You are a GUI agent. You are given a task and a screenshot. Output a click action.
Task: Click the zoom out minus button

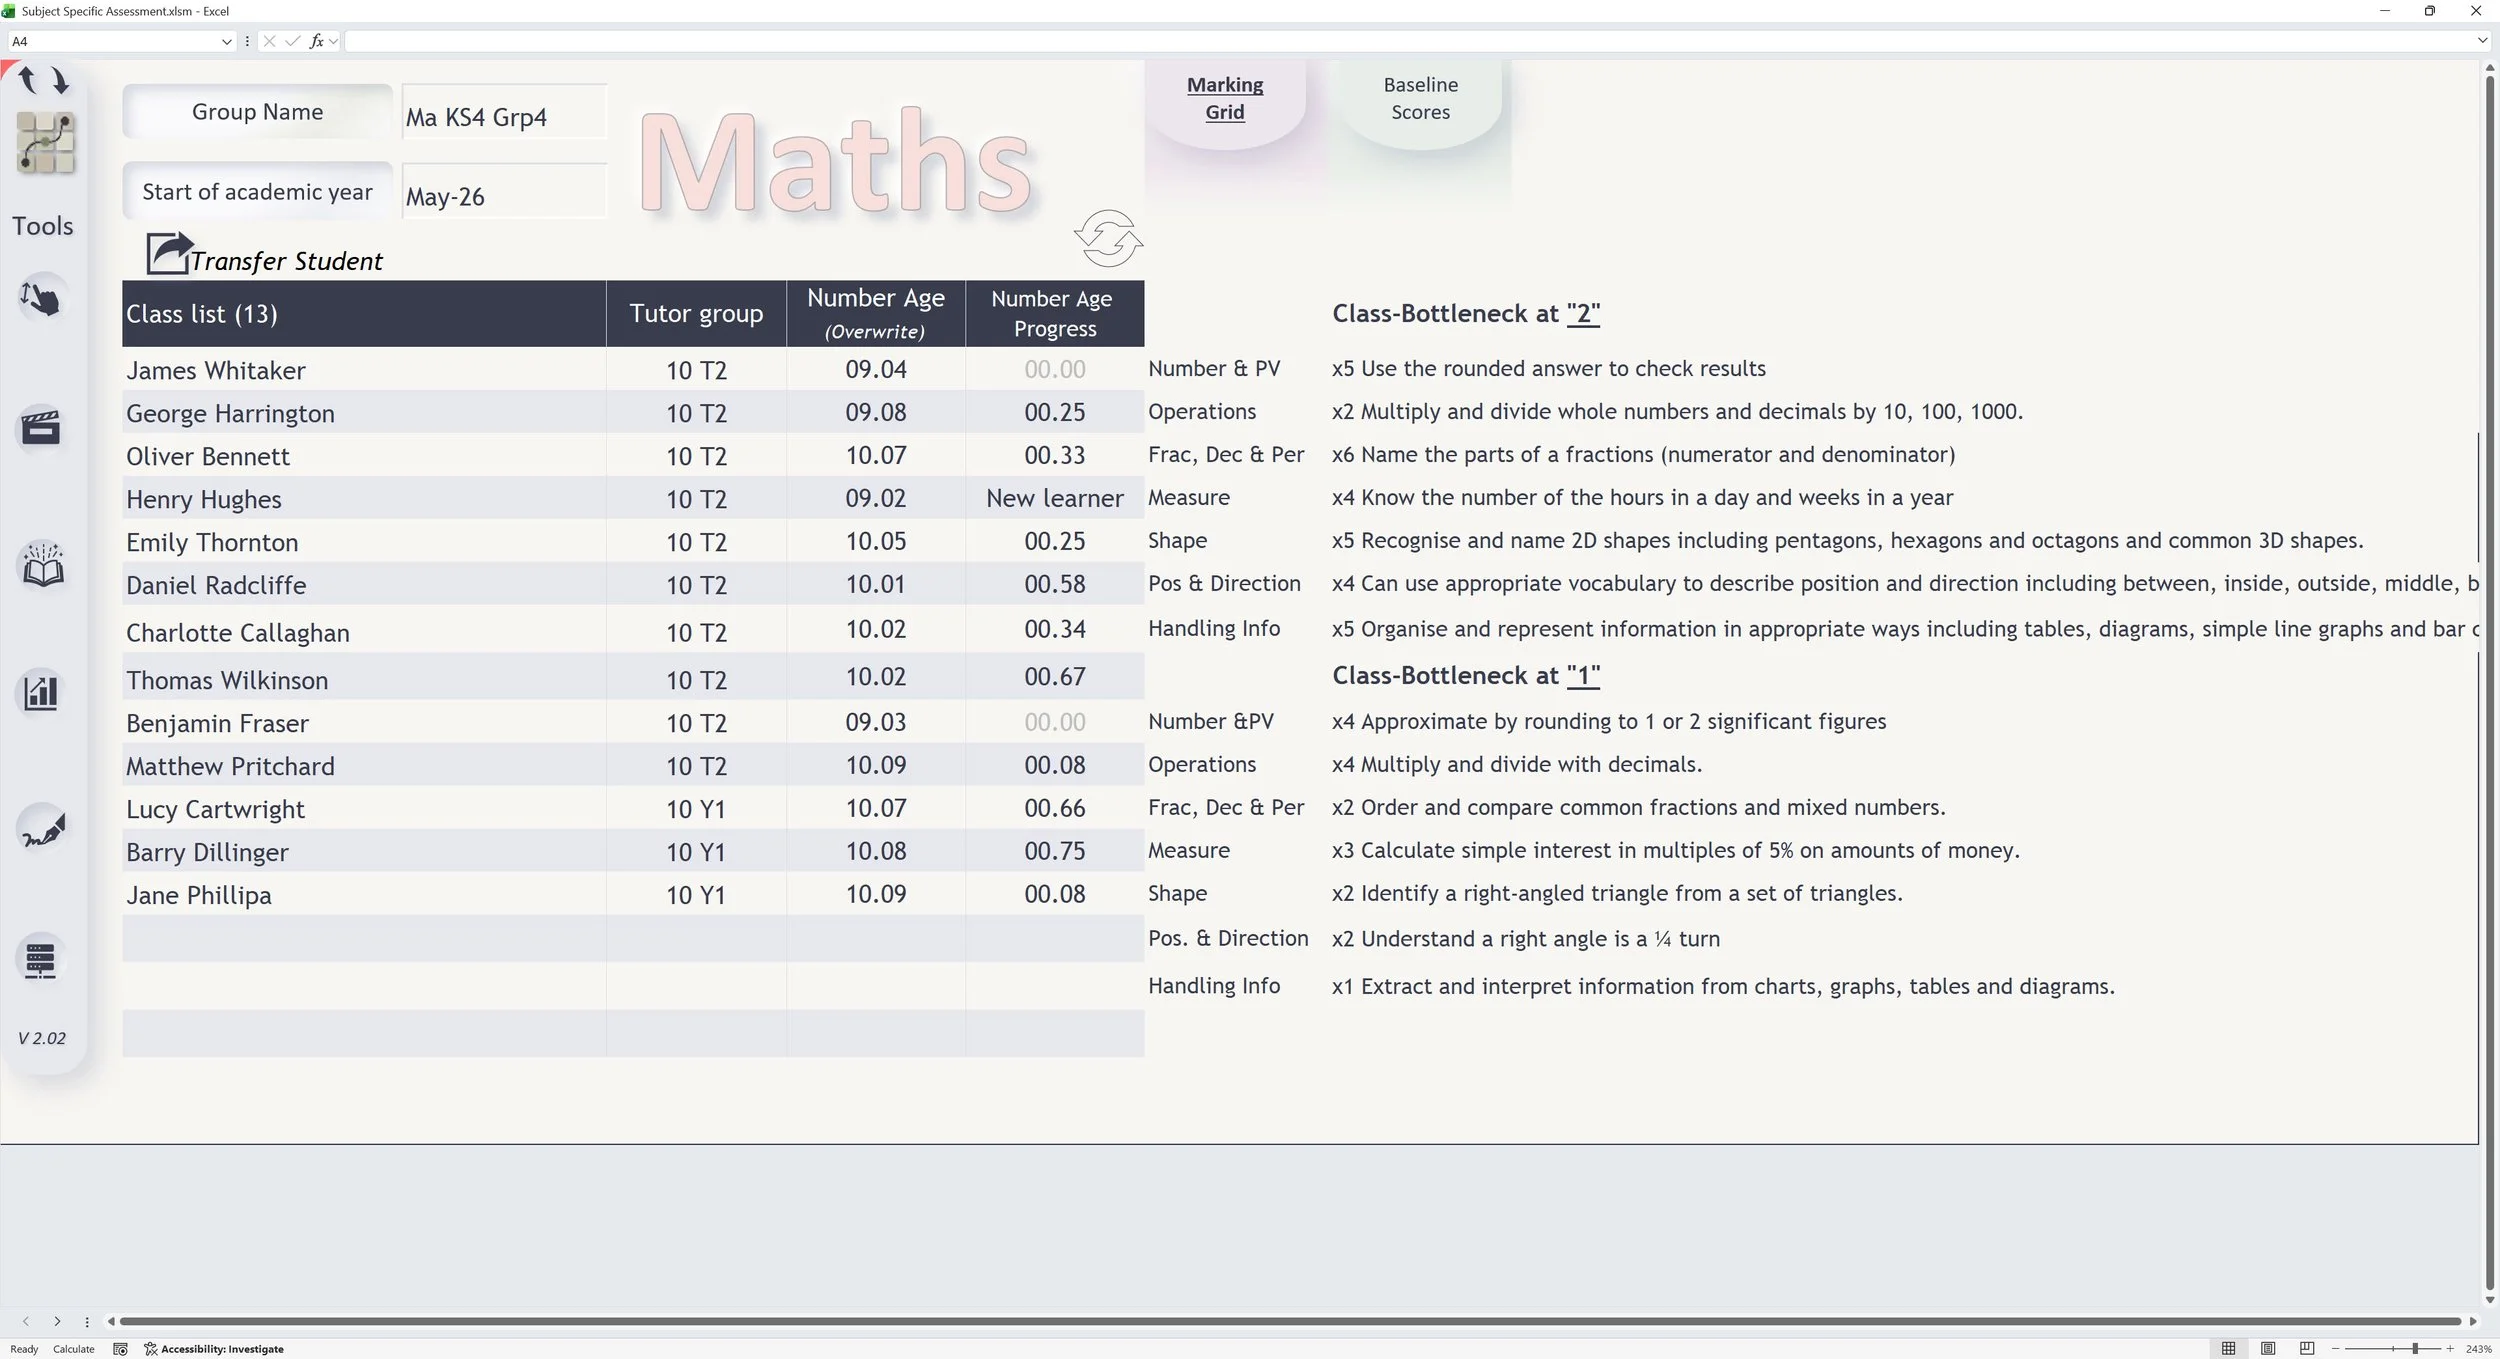2336,1349
